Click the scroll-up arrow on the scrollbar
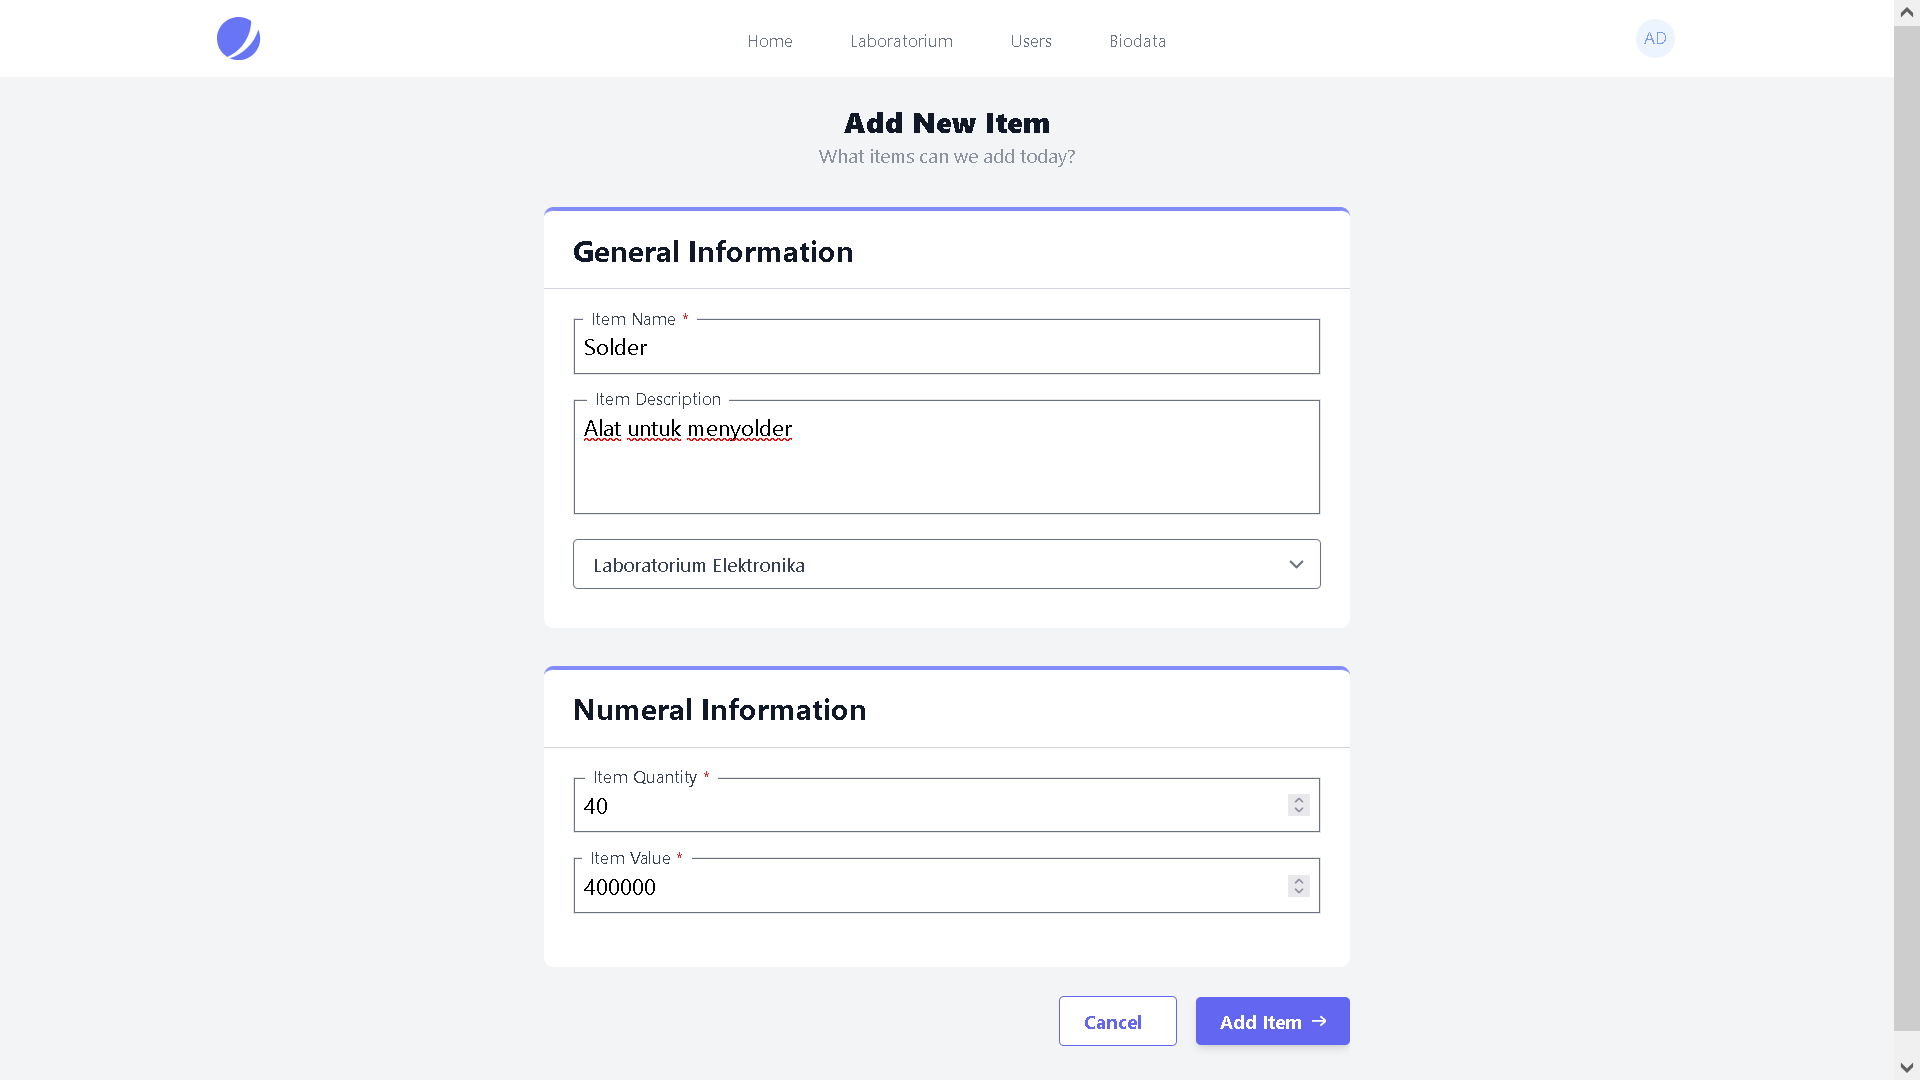 tap(1906, 12)
